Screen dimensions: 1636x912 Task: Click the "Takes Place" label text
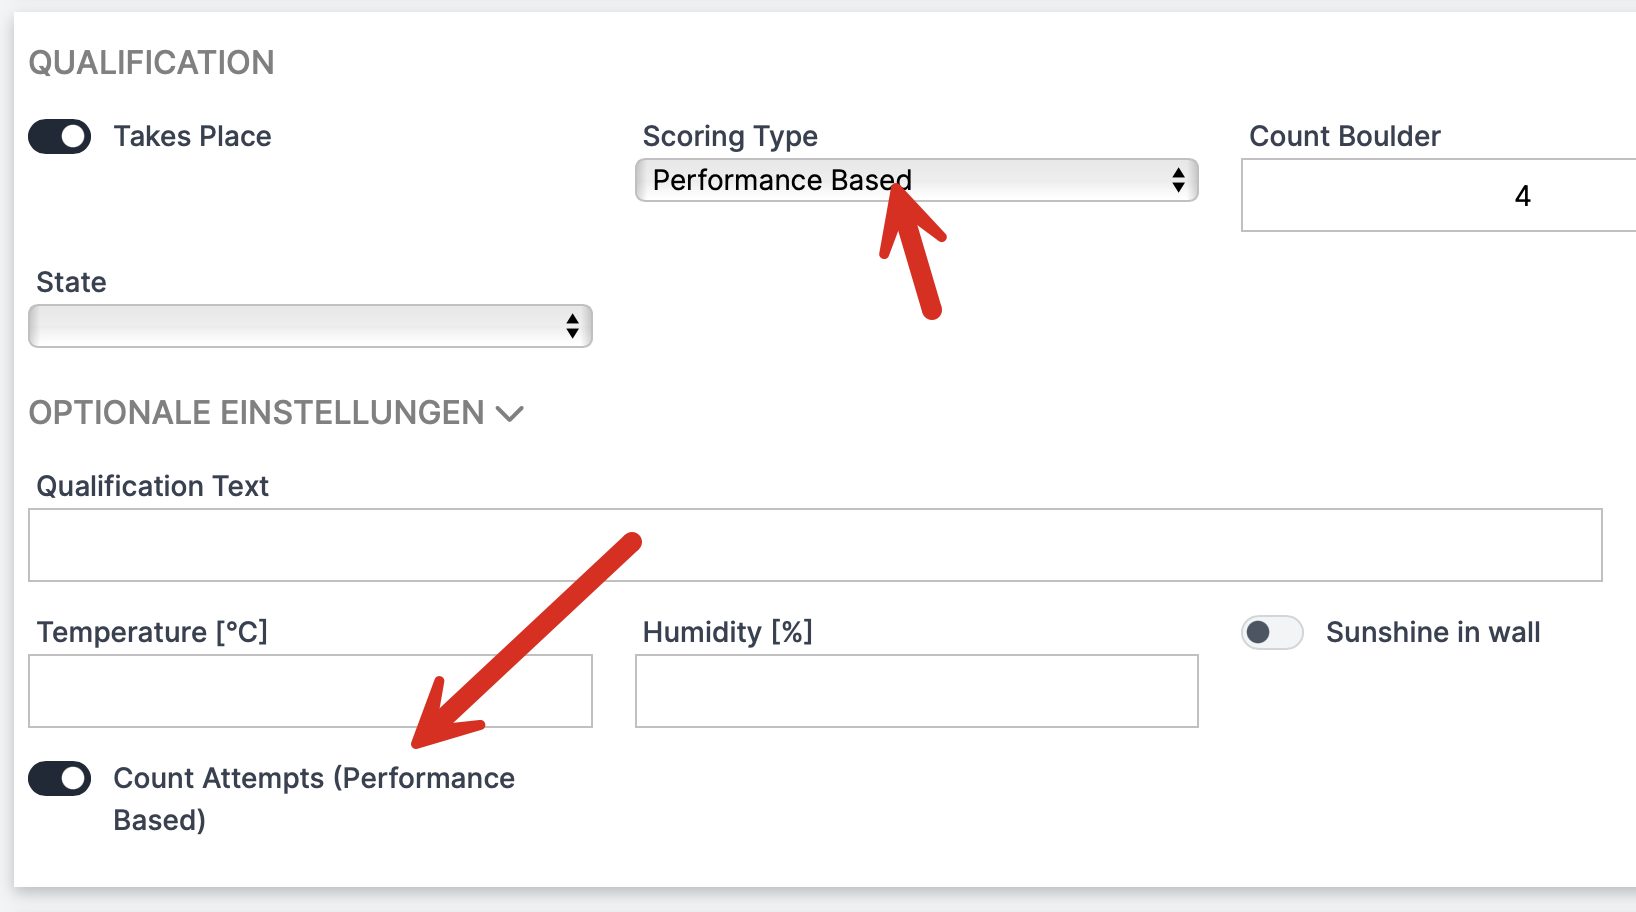coord(192,137)
